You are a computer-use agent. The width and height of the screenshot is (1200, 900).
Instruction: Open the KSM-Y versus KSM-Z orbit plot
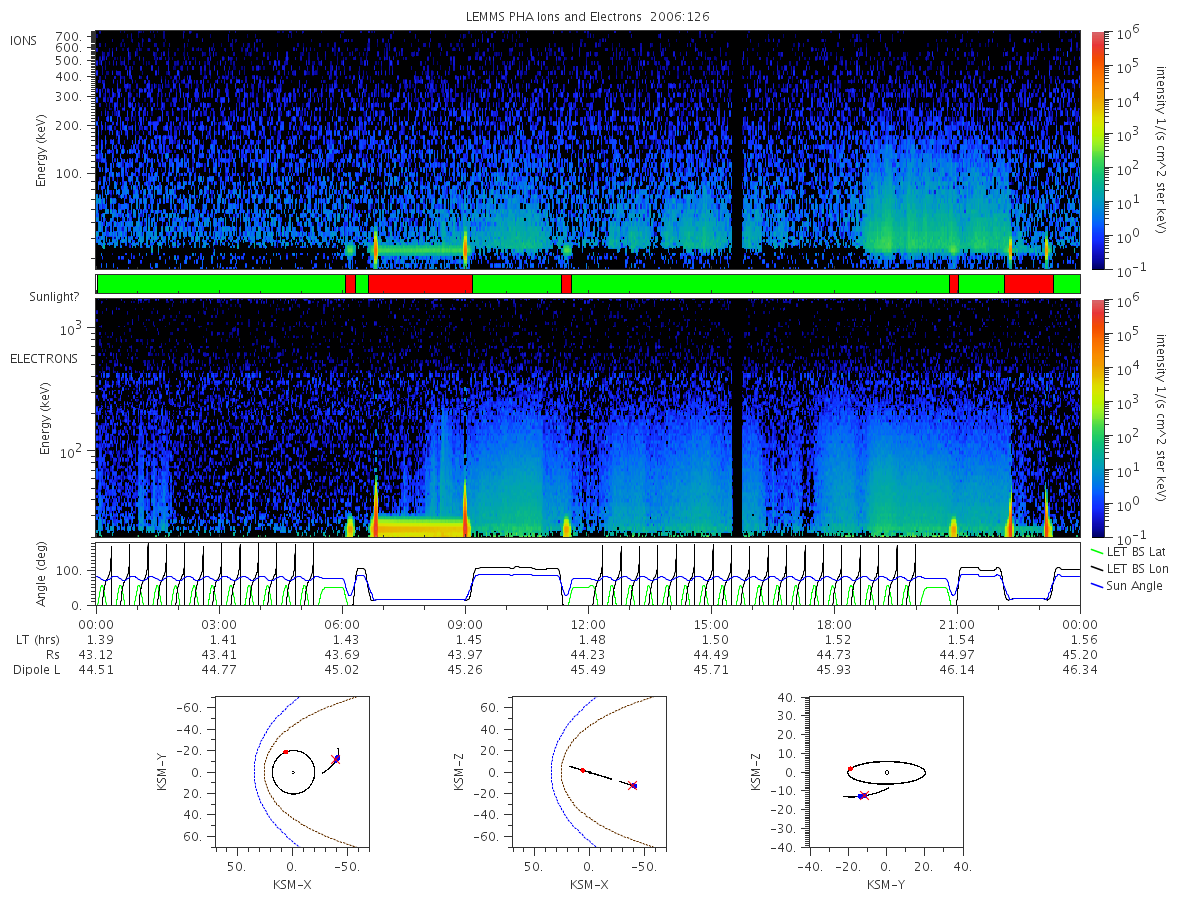(886, 772)
